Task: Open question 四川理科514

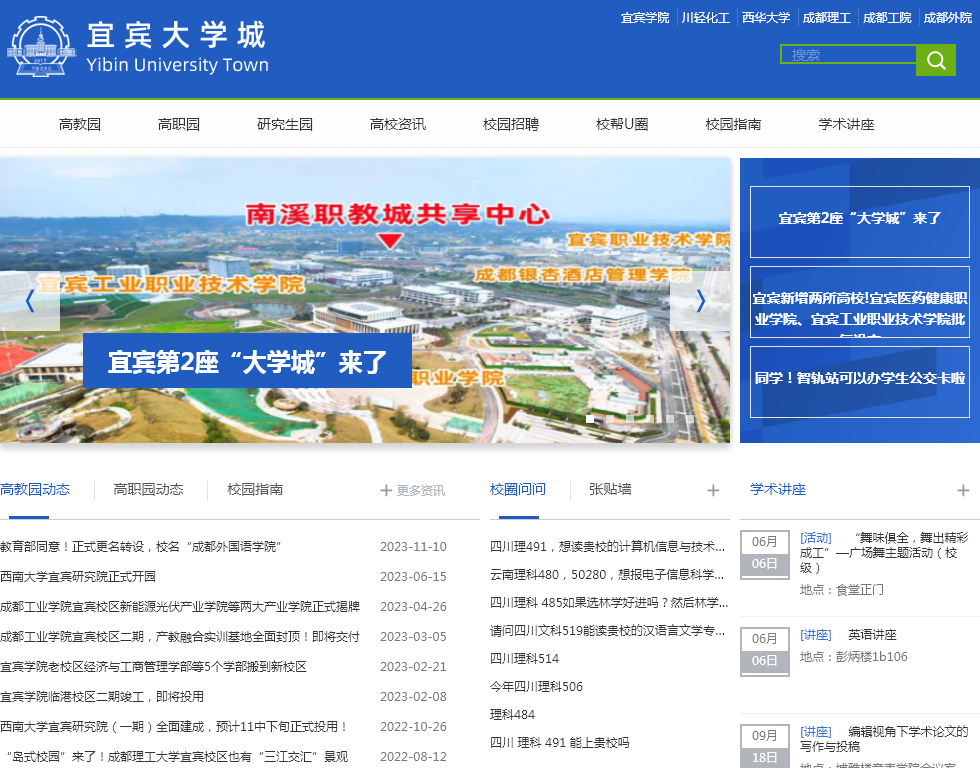Action: [524, 659]
